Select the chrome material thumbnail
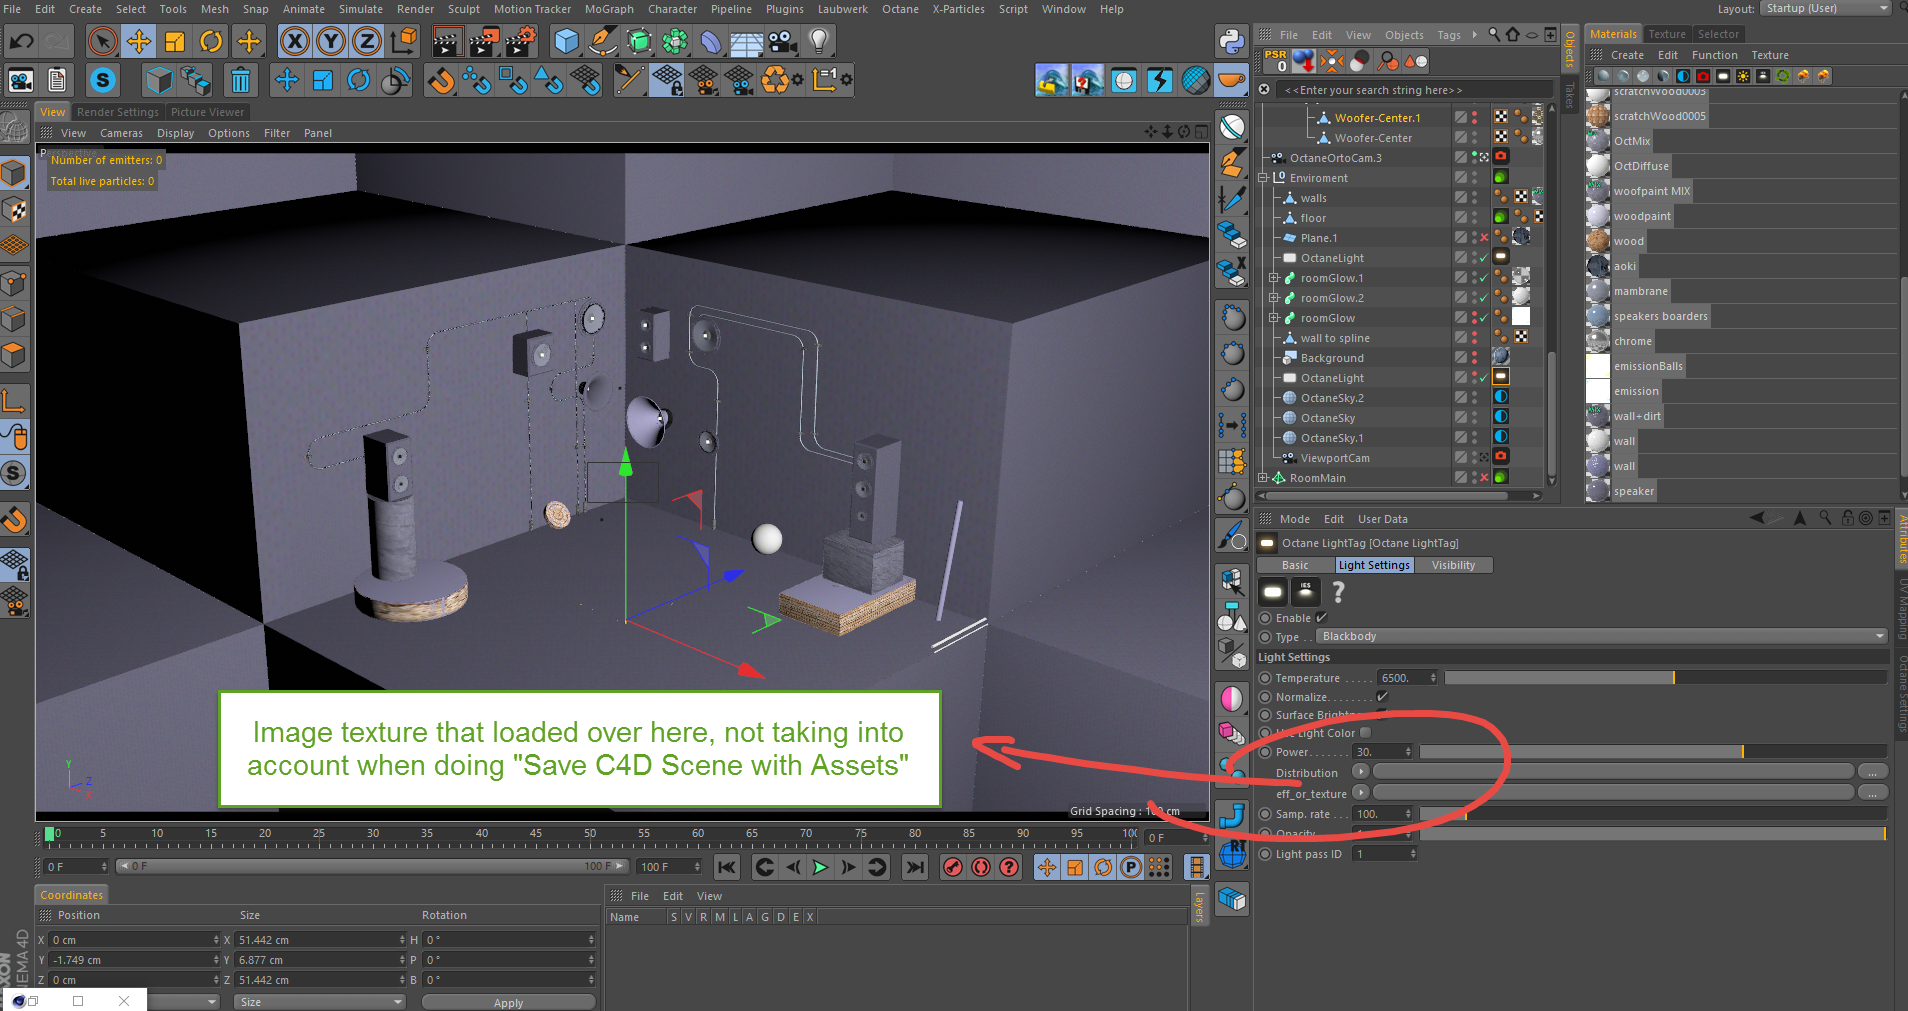The height and width of the screenshot is (1011, 1908). click(x=1598, y=341)
